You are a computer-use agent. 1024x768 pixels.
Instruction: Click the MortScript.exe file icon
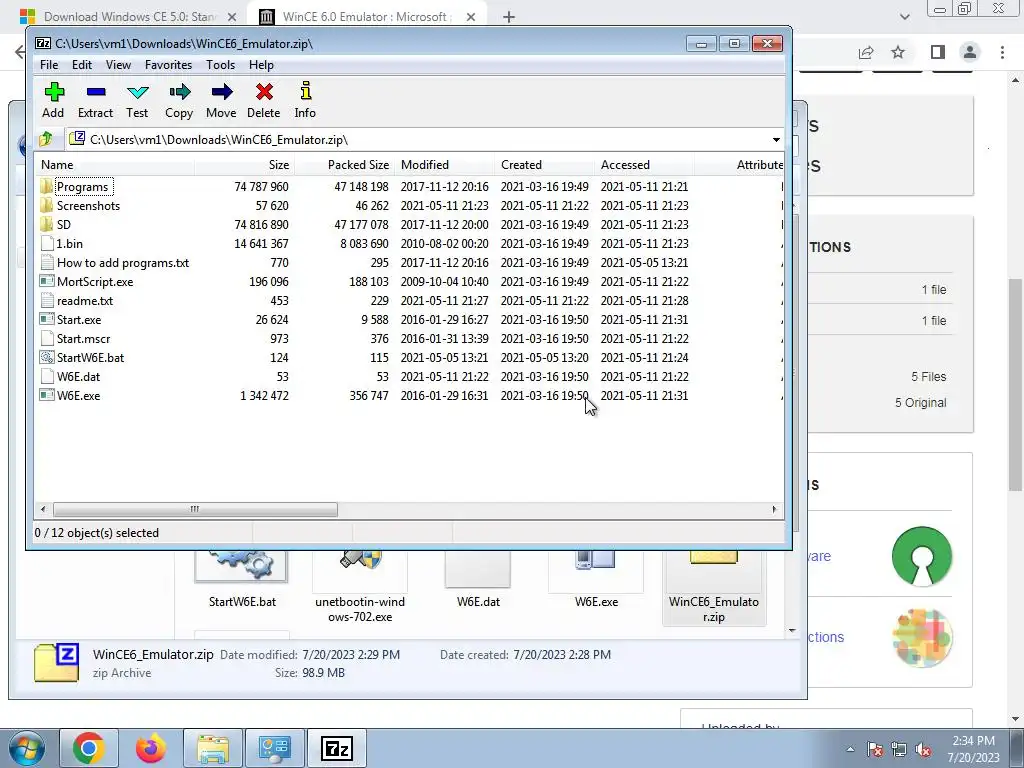point(46,281)
